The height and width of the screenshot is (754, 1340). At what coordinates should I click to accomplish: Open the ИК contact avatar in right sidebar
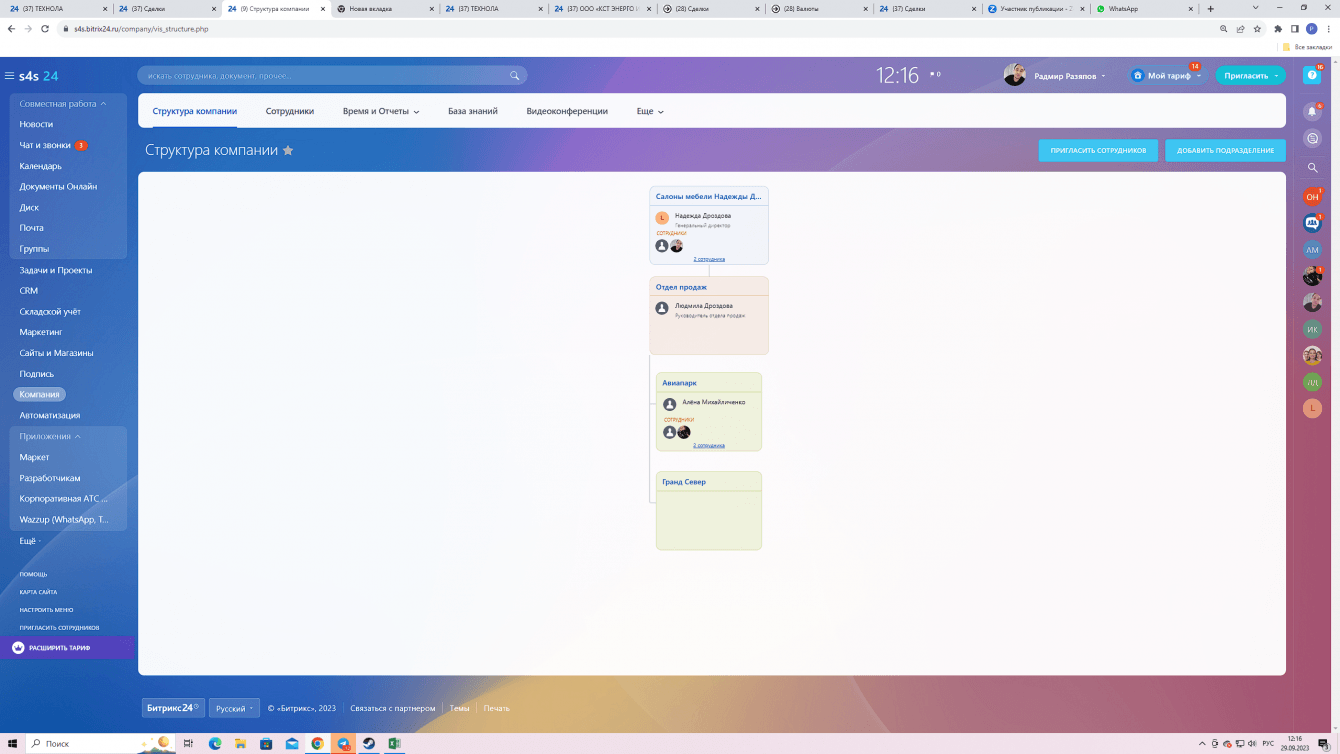click(1312, 329)
